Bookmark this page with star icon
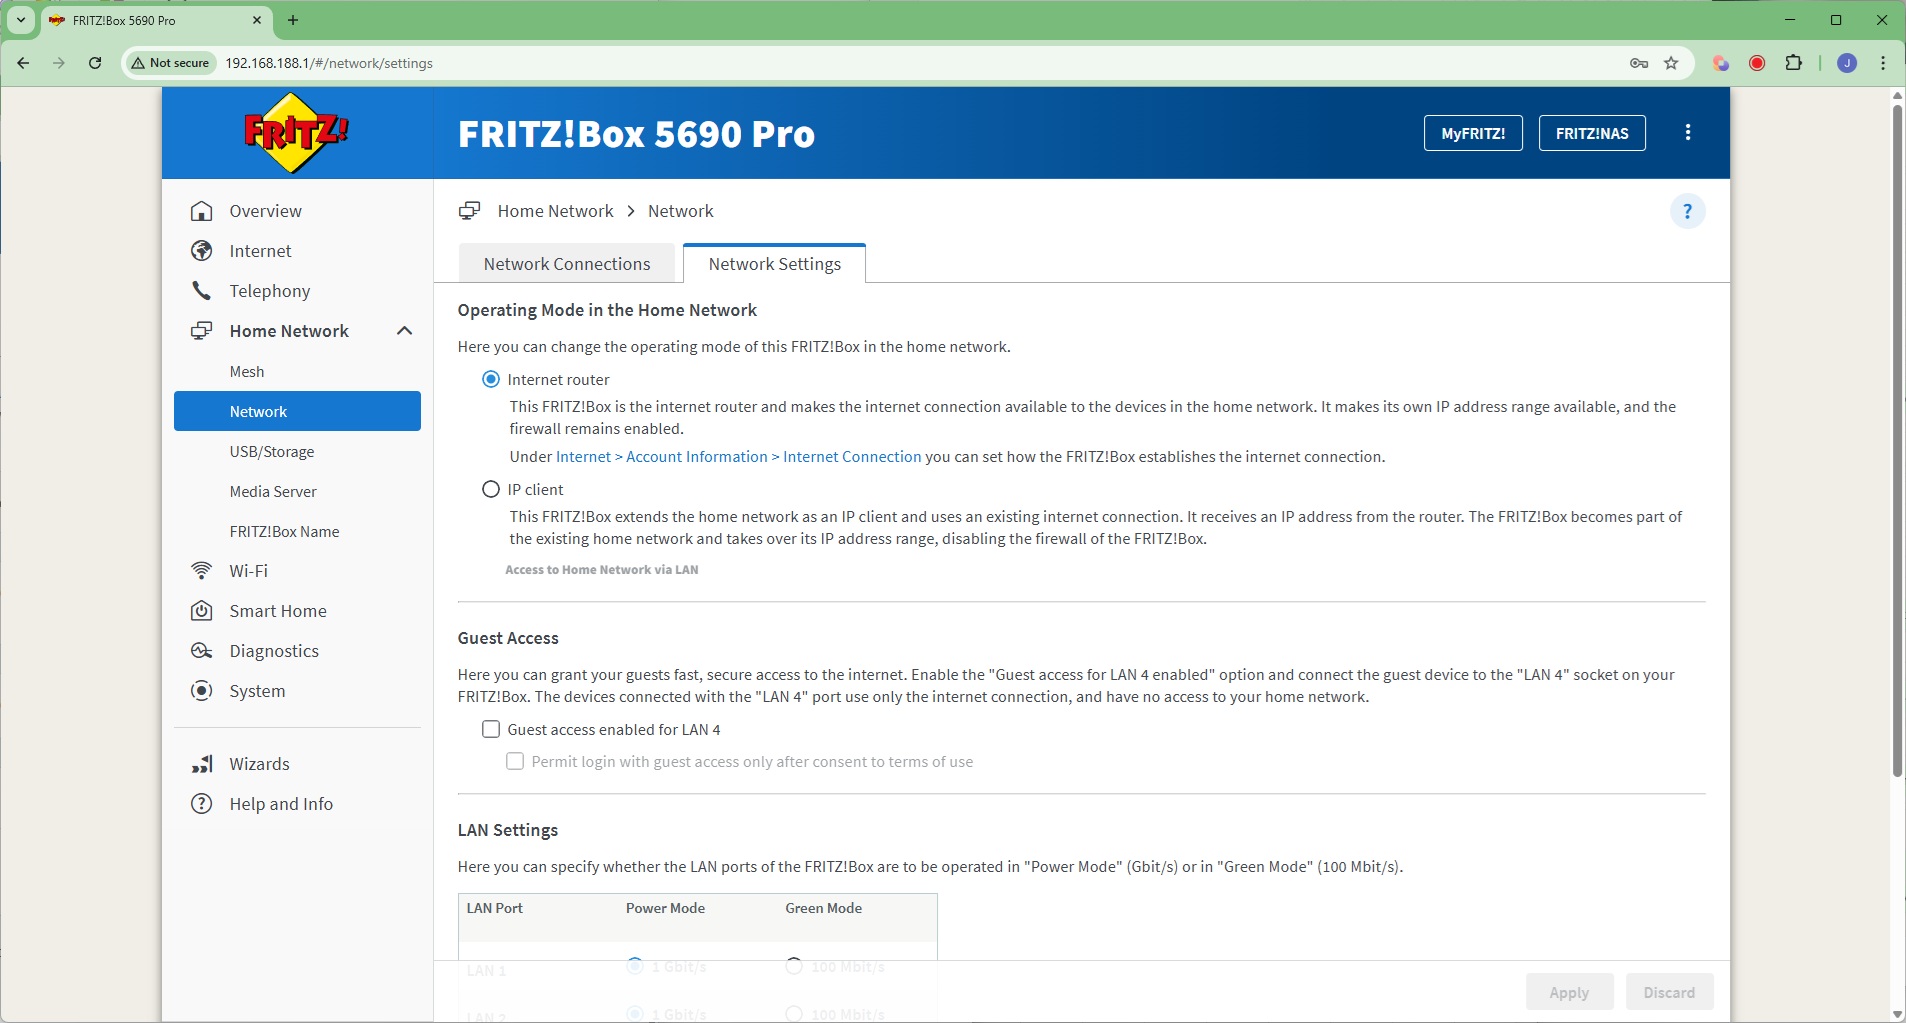 coord(1671,63)
